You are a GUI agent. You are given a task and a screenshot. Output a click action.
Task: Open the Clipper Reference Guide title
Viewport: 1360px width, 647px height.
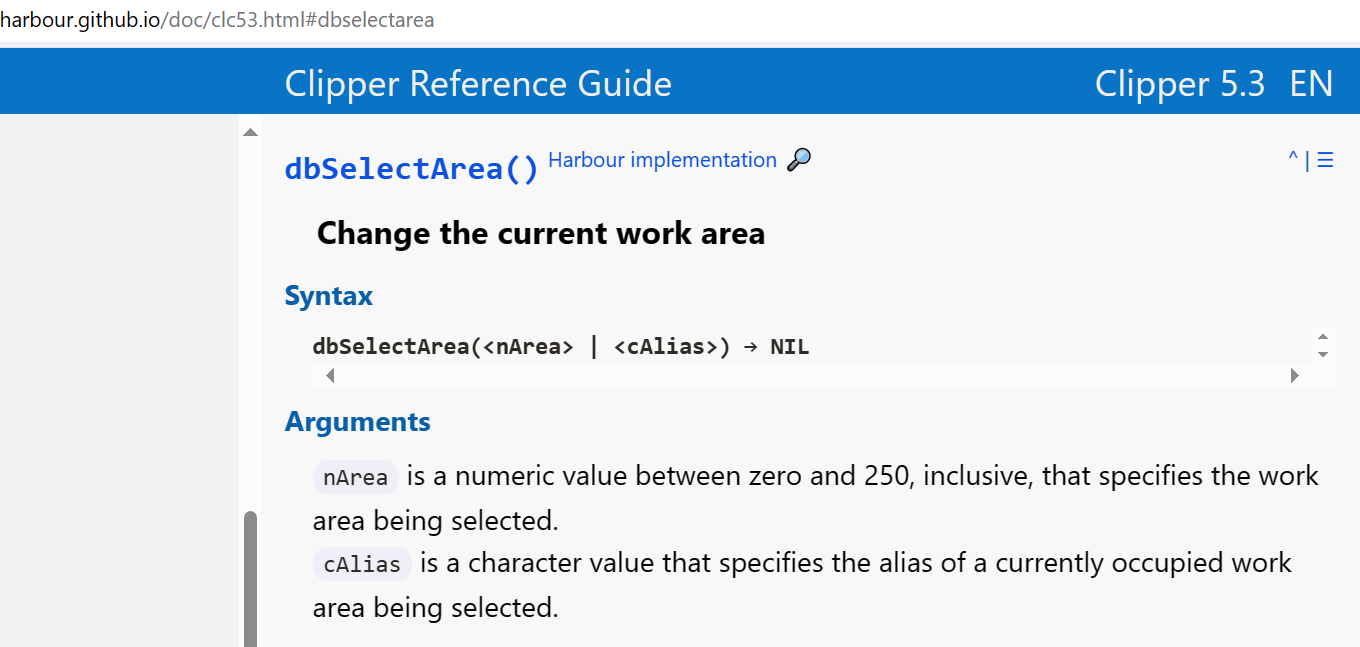click(478, 83)
